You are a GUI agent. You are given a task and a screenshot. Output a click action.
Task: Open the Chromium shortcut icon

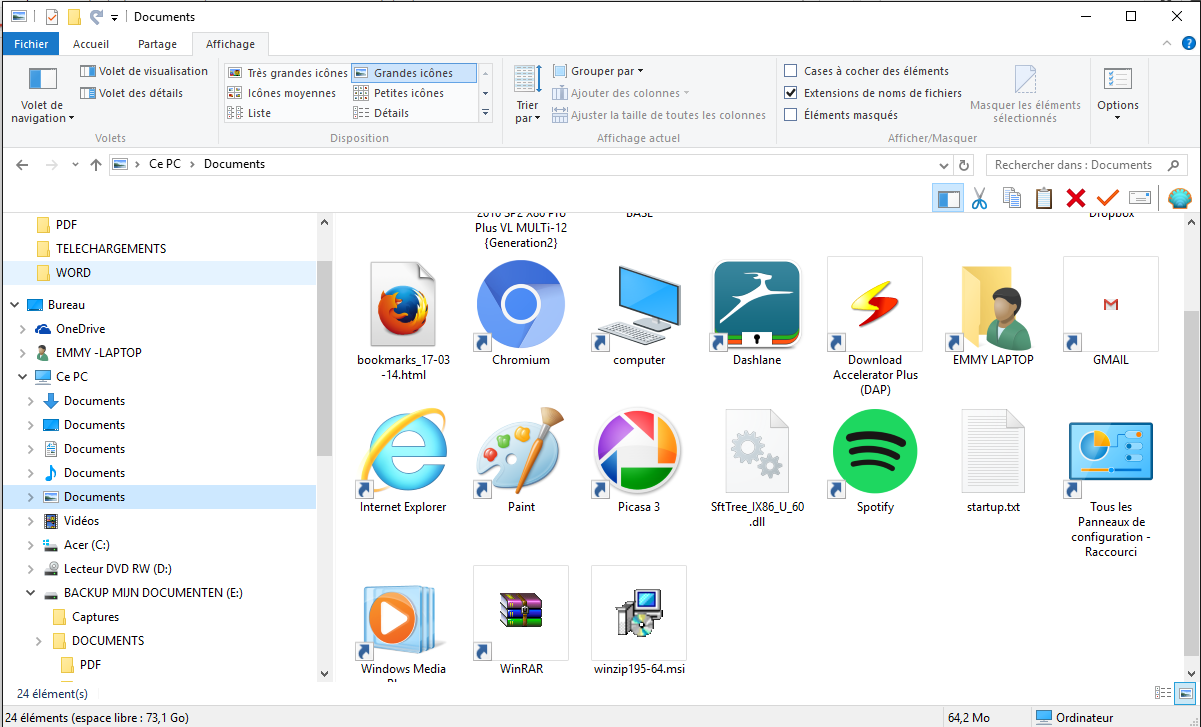coord(521,304)
